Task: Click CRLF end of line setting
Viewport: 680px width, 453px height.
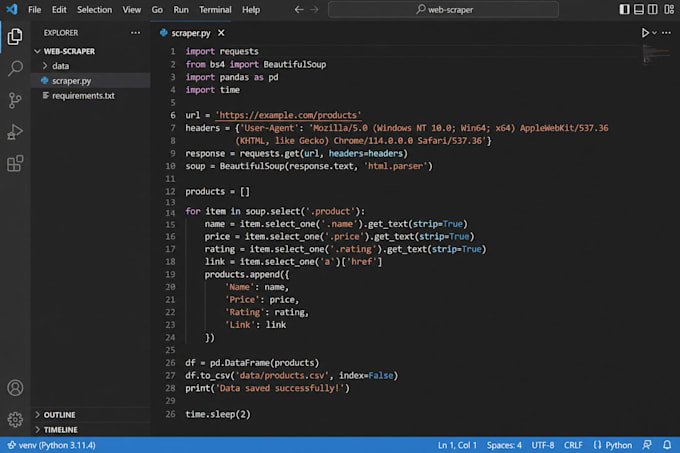Action: (x=573, y=445)
